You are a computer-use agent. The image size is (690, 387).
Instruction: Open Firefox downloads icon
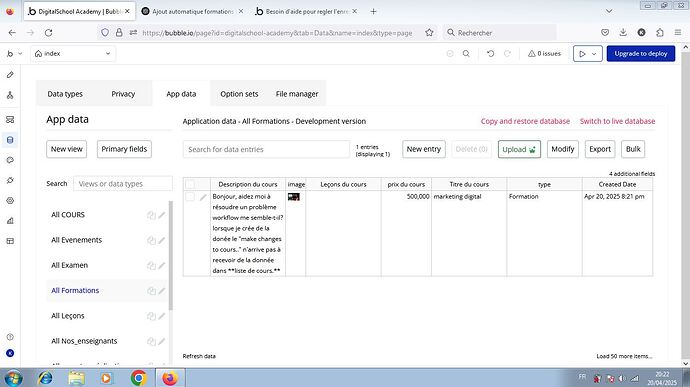point(623,33)
